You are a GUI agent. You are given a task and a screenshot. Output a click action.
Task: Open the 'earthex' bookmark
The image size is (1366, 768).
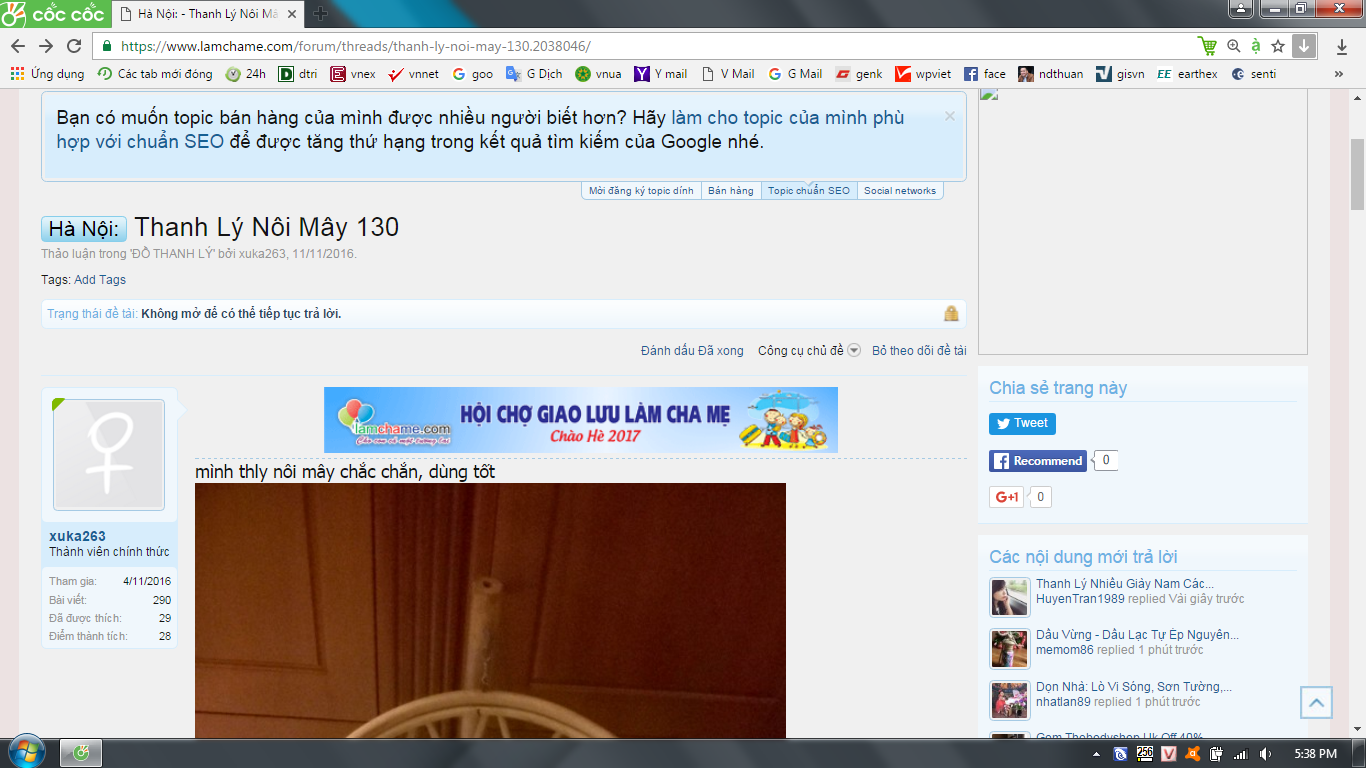[x=1188, y=74]
